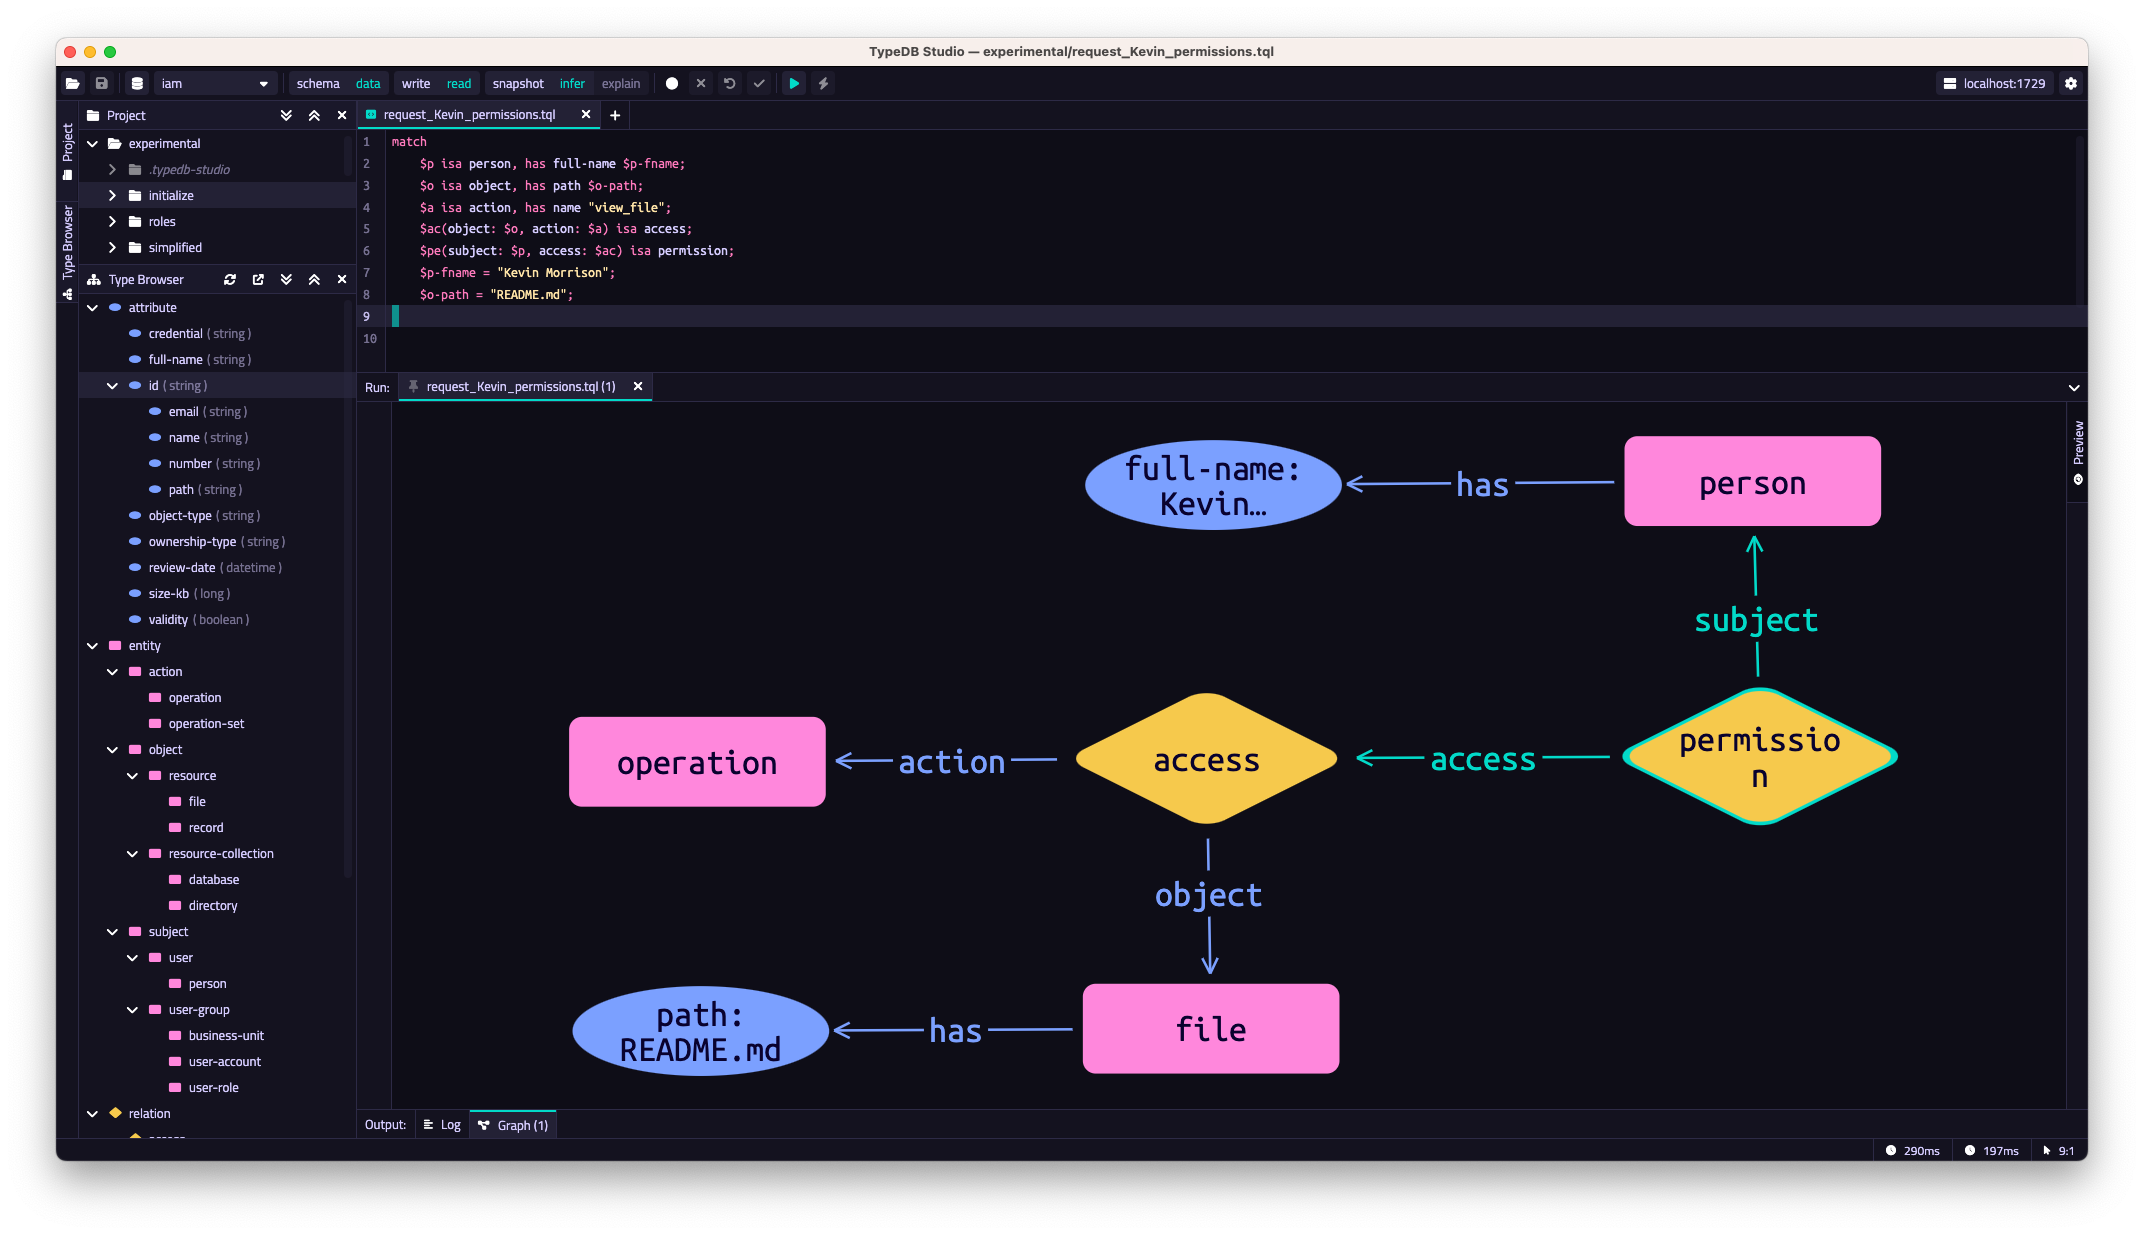Select the Graph (1) output tab

[x=514, y=1125]
